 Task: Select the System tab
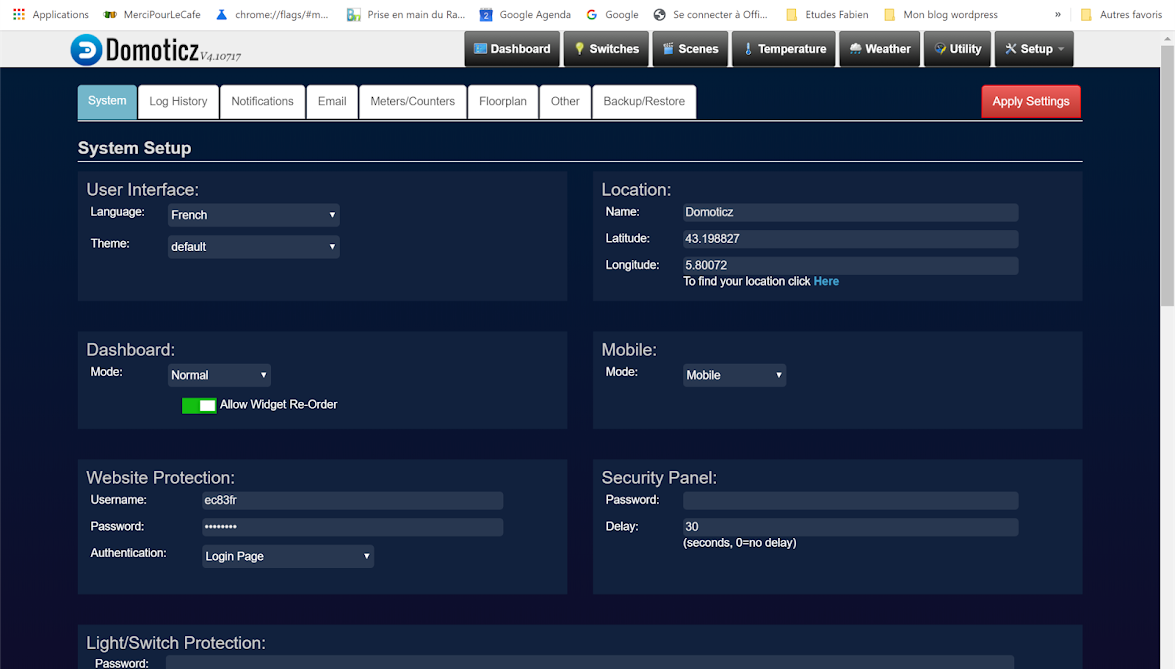click(107, 101)
